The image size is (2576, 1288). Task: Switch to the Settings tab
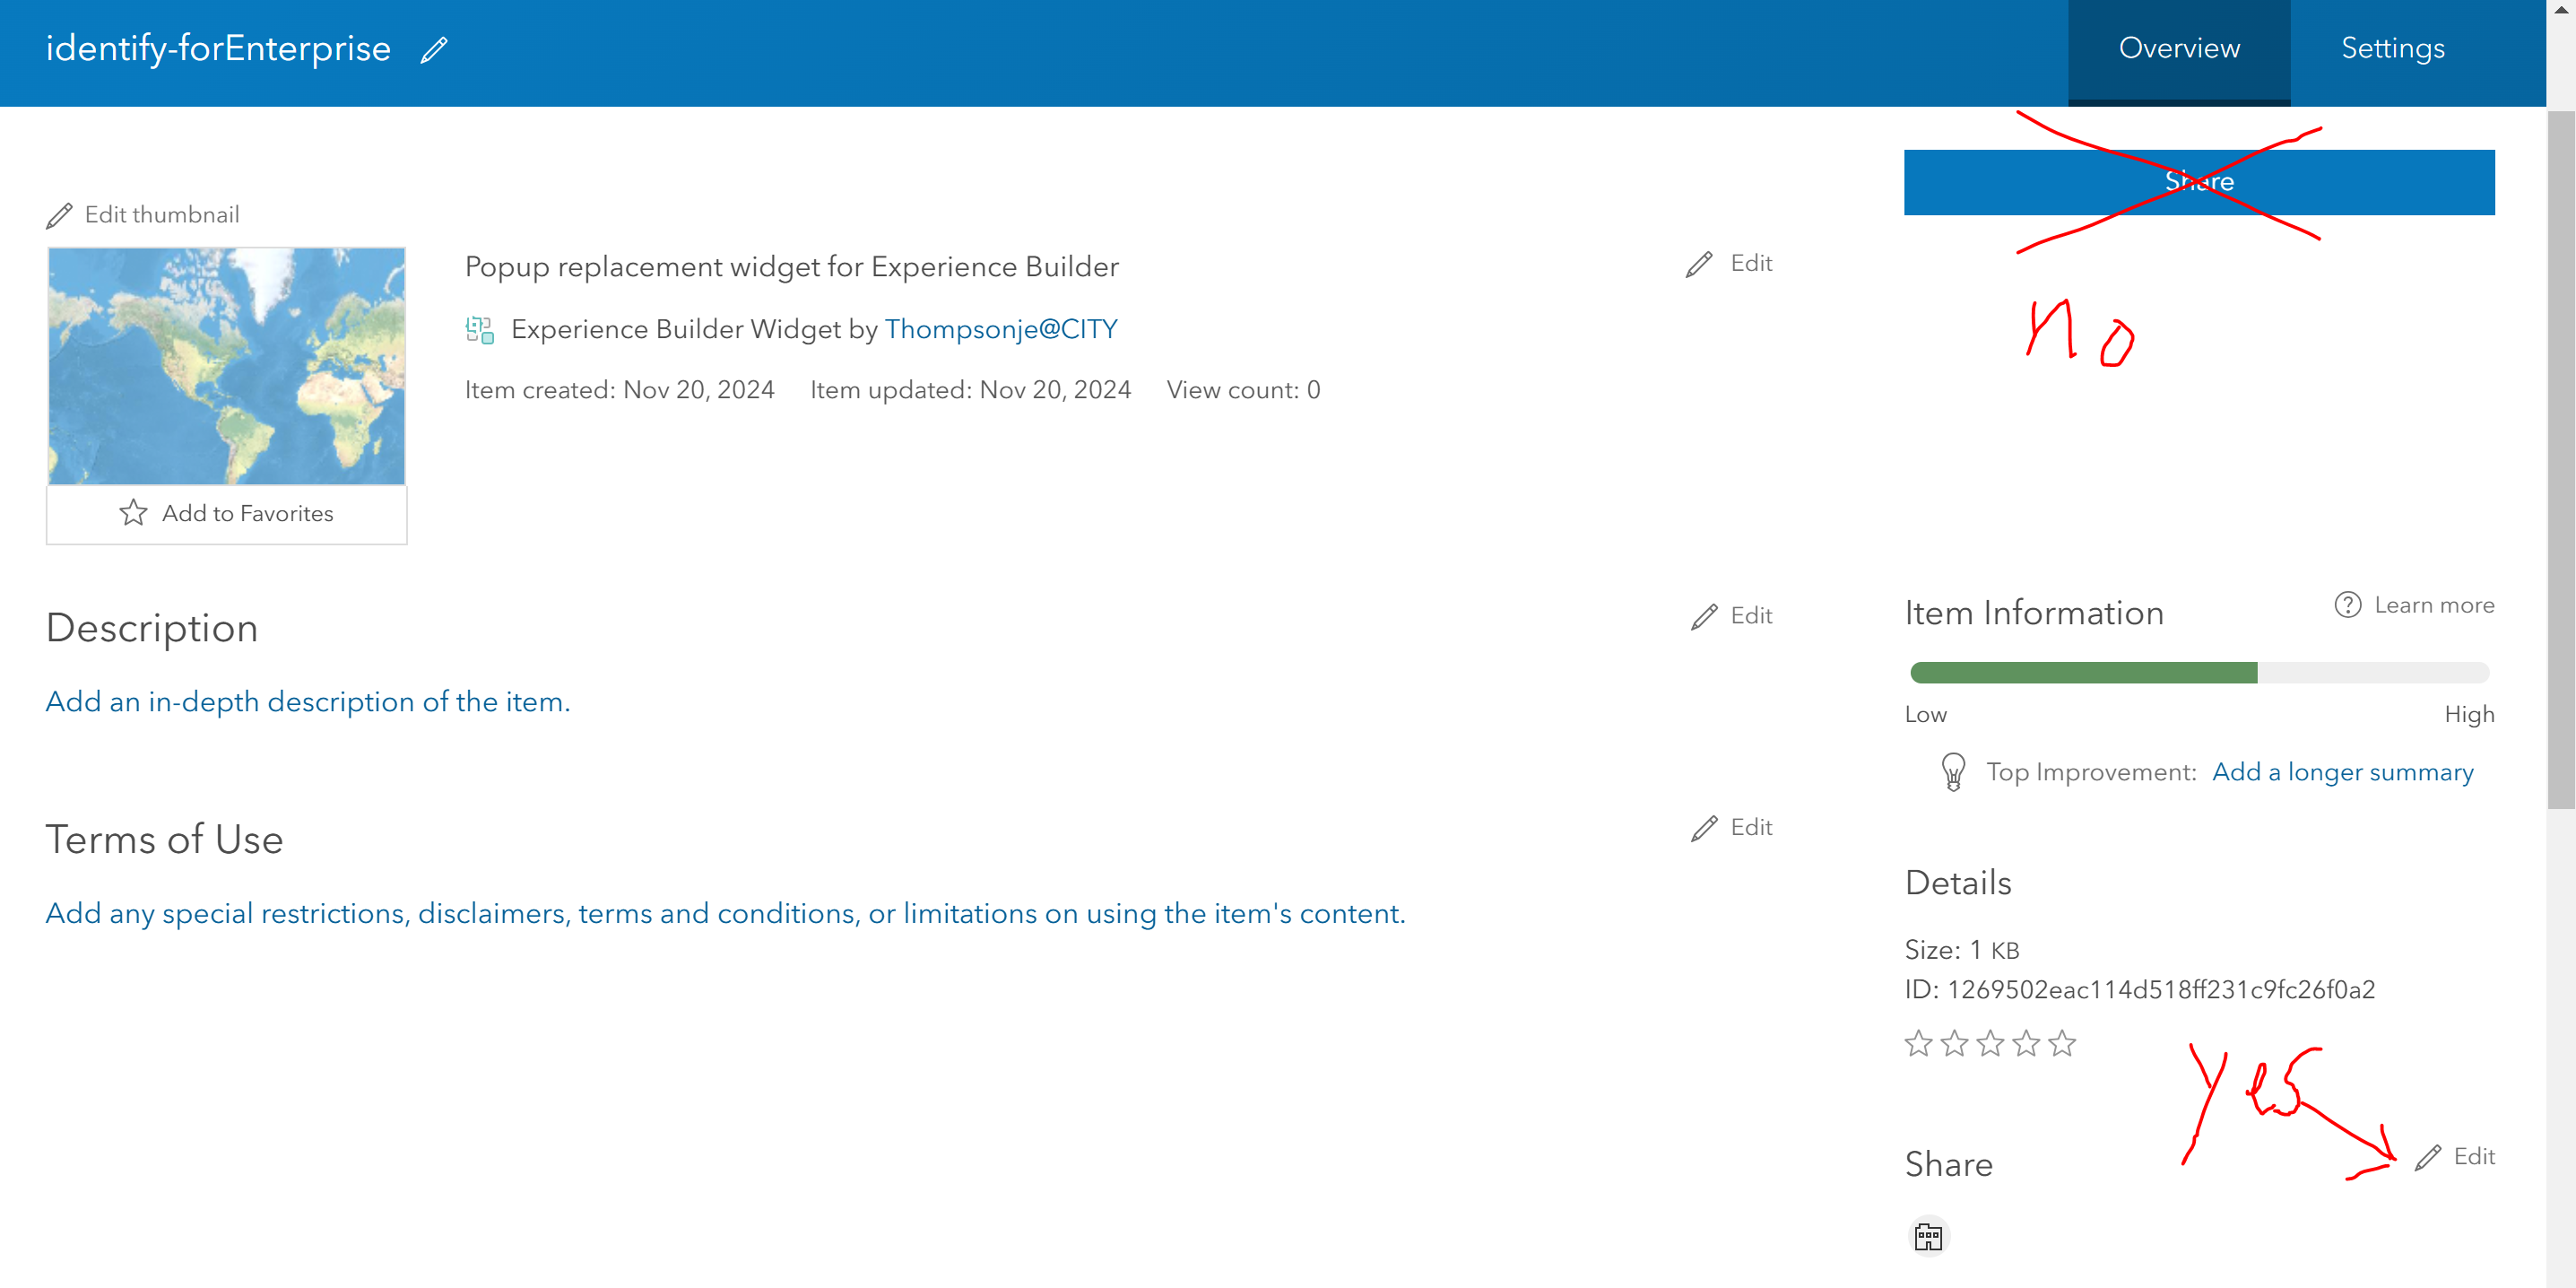2392,47
